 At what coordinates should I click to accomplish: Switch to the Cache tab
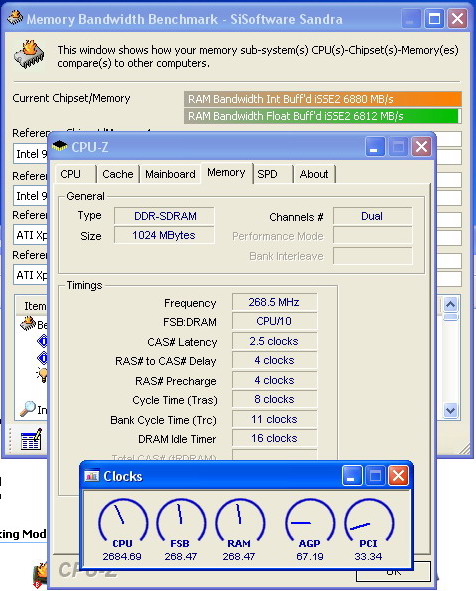coord(118,174)
